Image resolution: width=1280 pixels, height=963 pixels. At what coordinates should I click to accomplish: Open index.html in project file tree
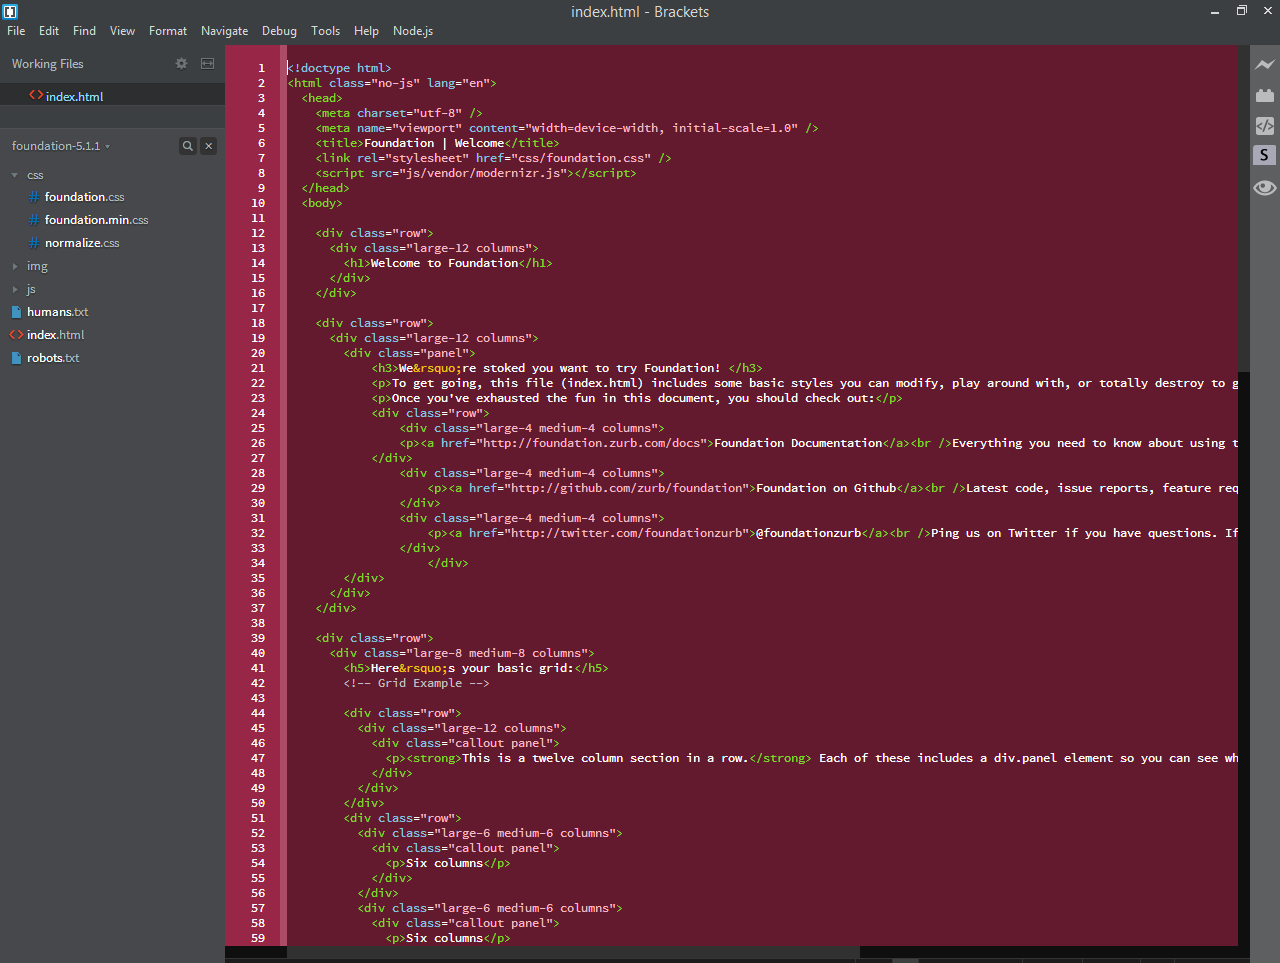click(x=56, y=335)
